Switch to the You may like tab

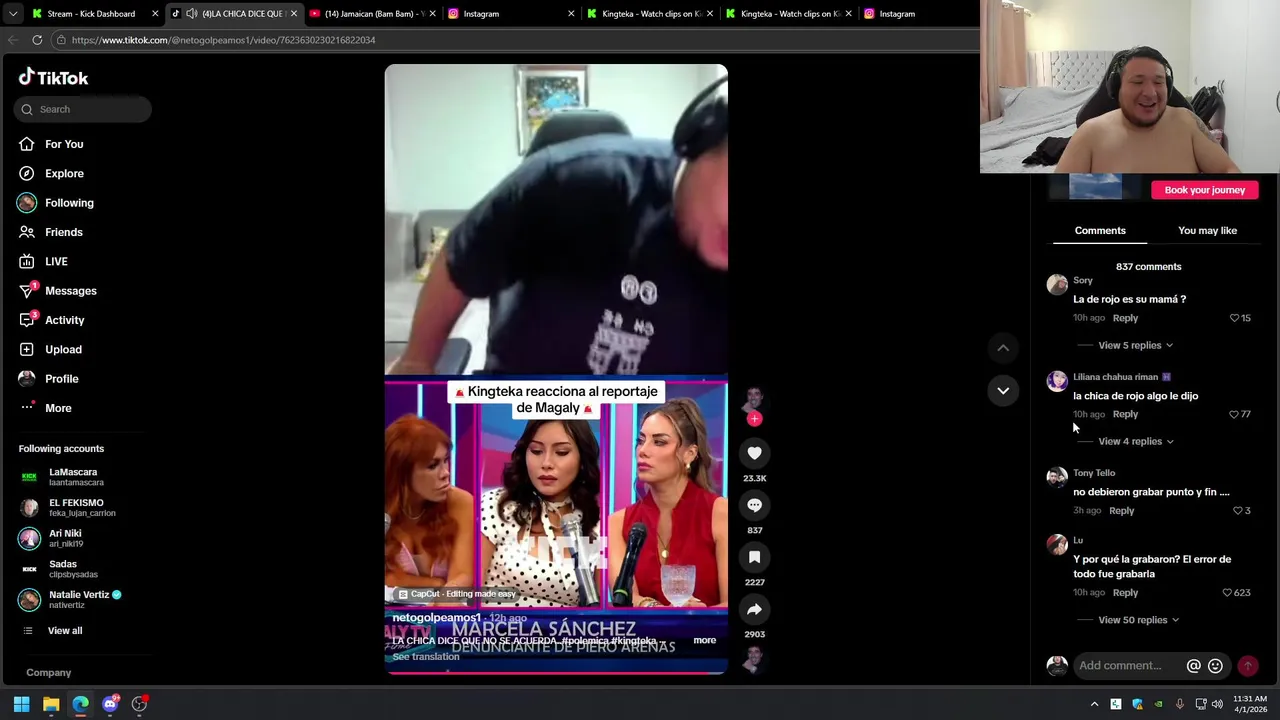[x=1207, y=231]
